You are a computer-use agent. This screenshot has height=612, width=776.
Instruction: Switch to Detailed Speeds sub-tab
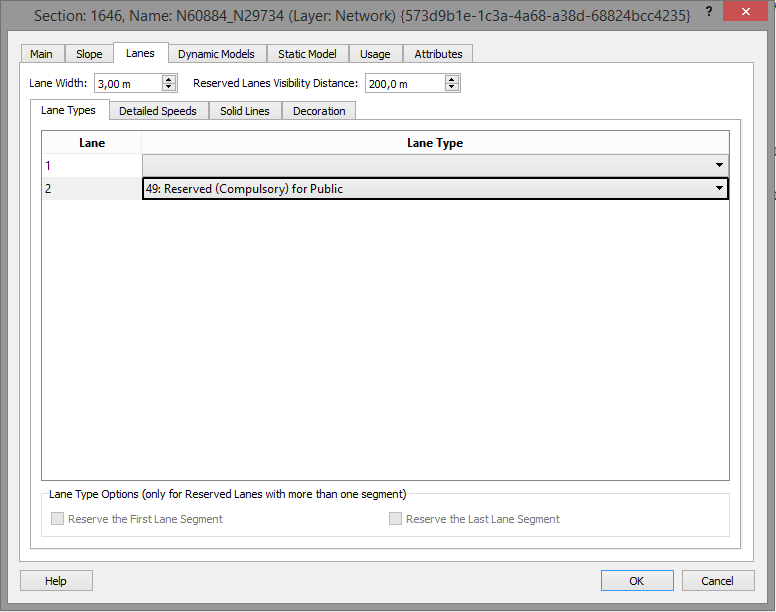158,111
